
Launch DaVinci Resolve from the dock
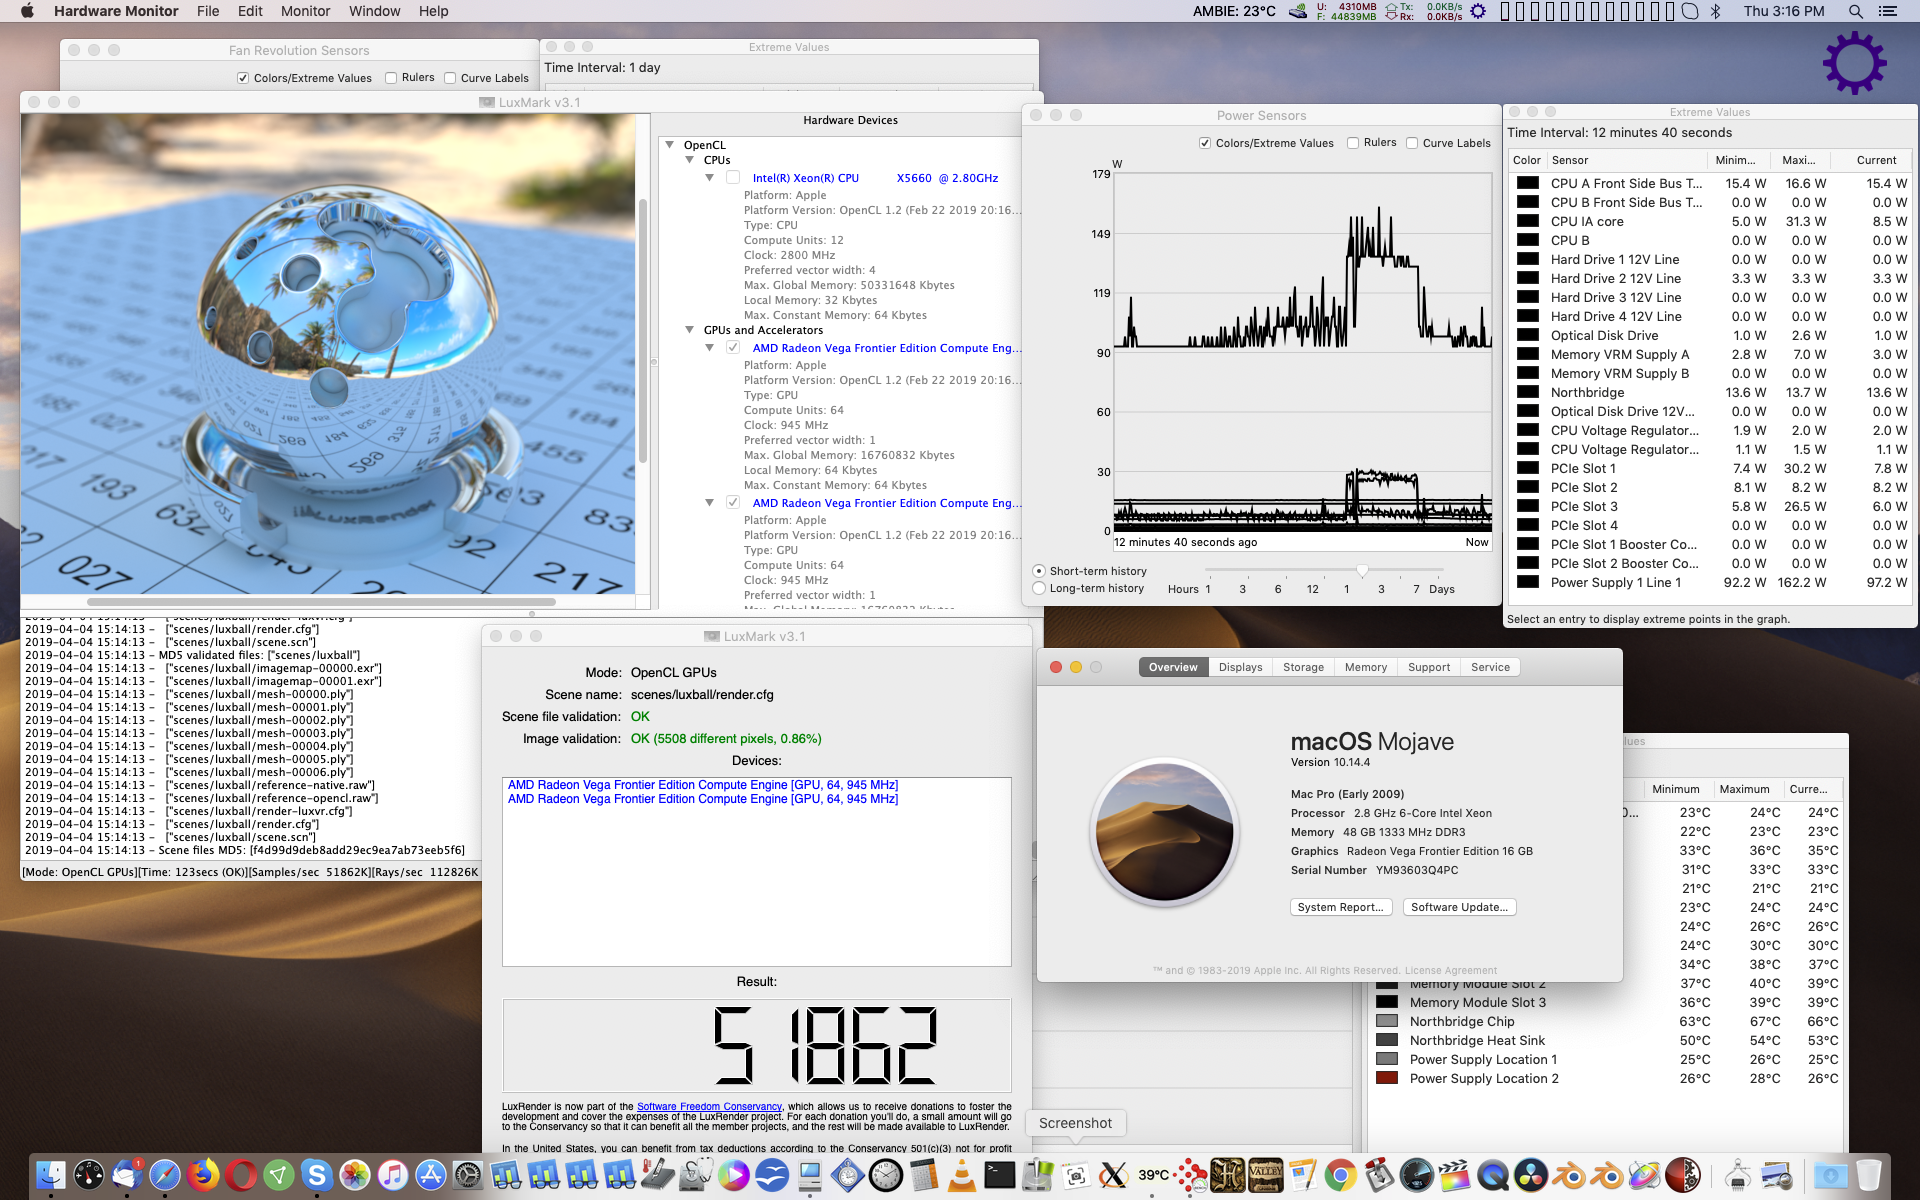click(x=1530, y=1175)
